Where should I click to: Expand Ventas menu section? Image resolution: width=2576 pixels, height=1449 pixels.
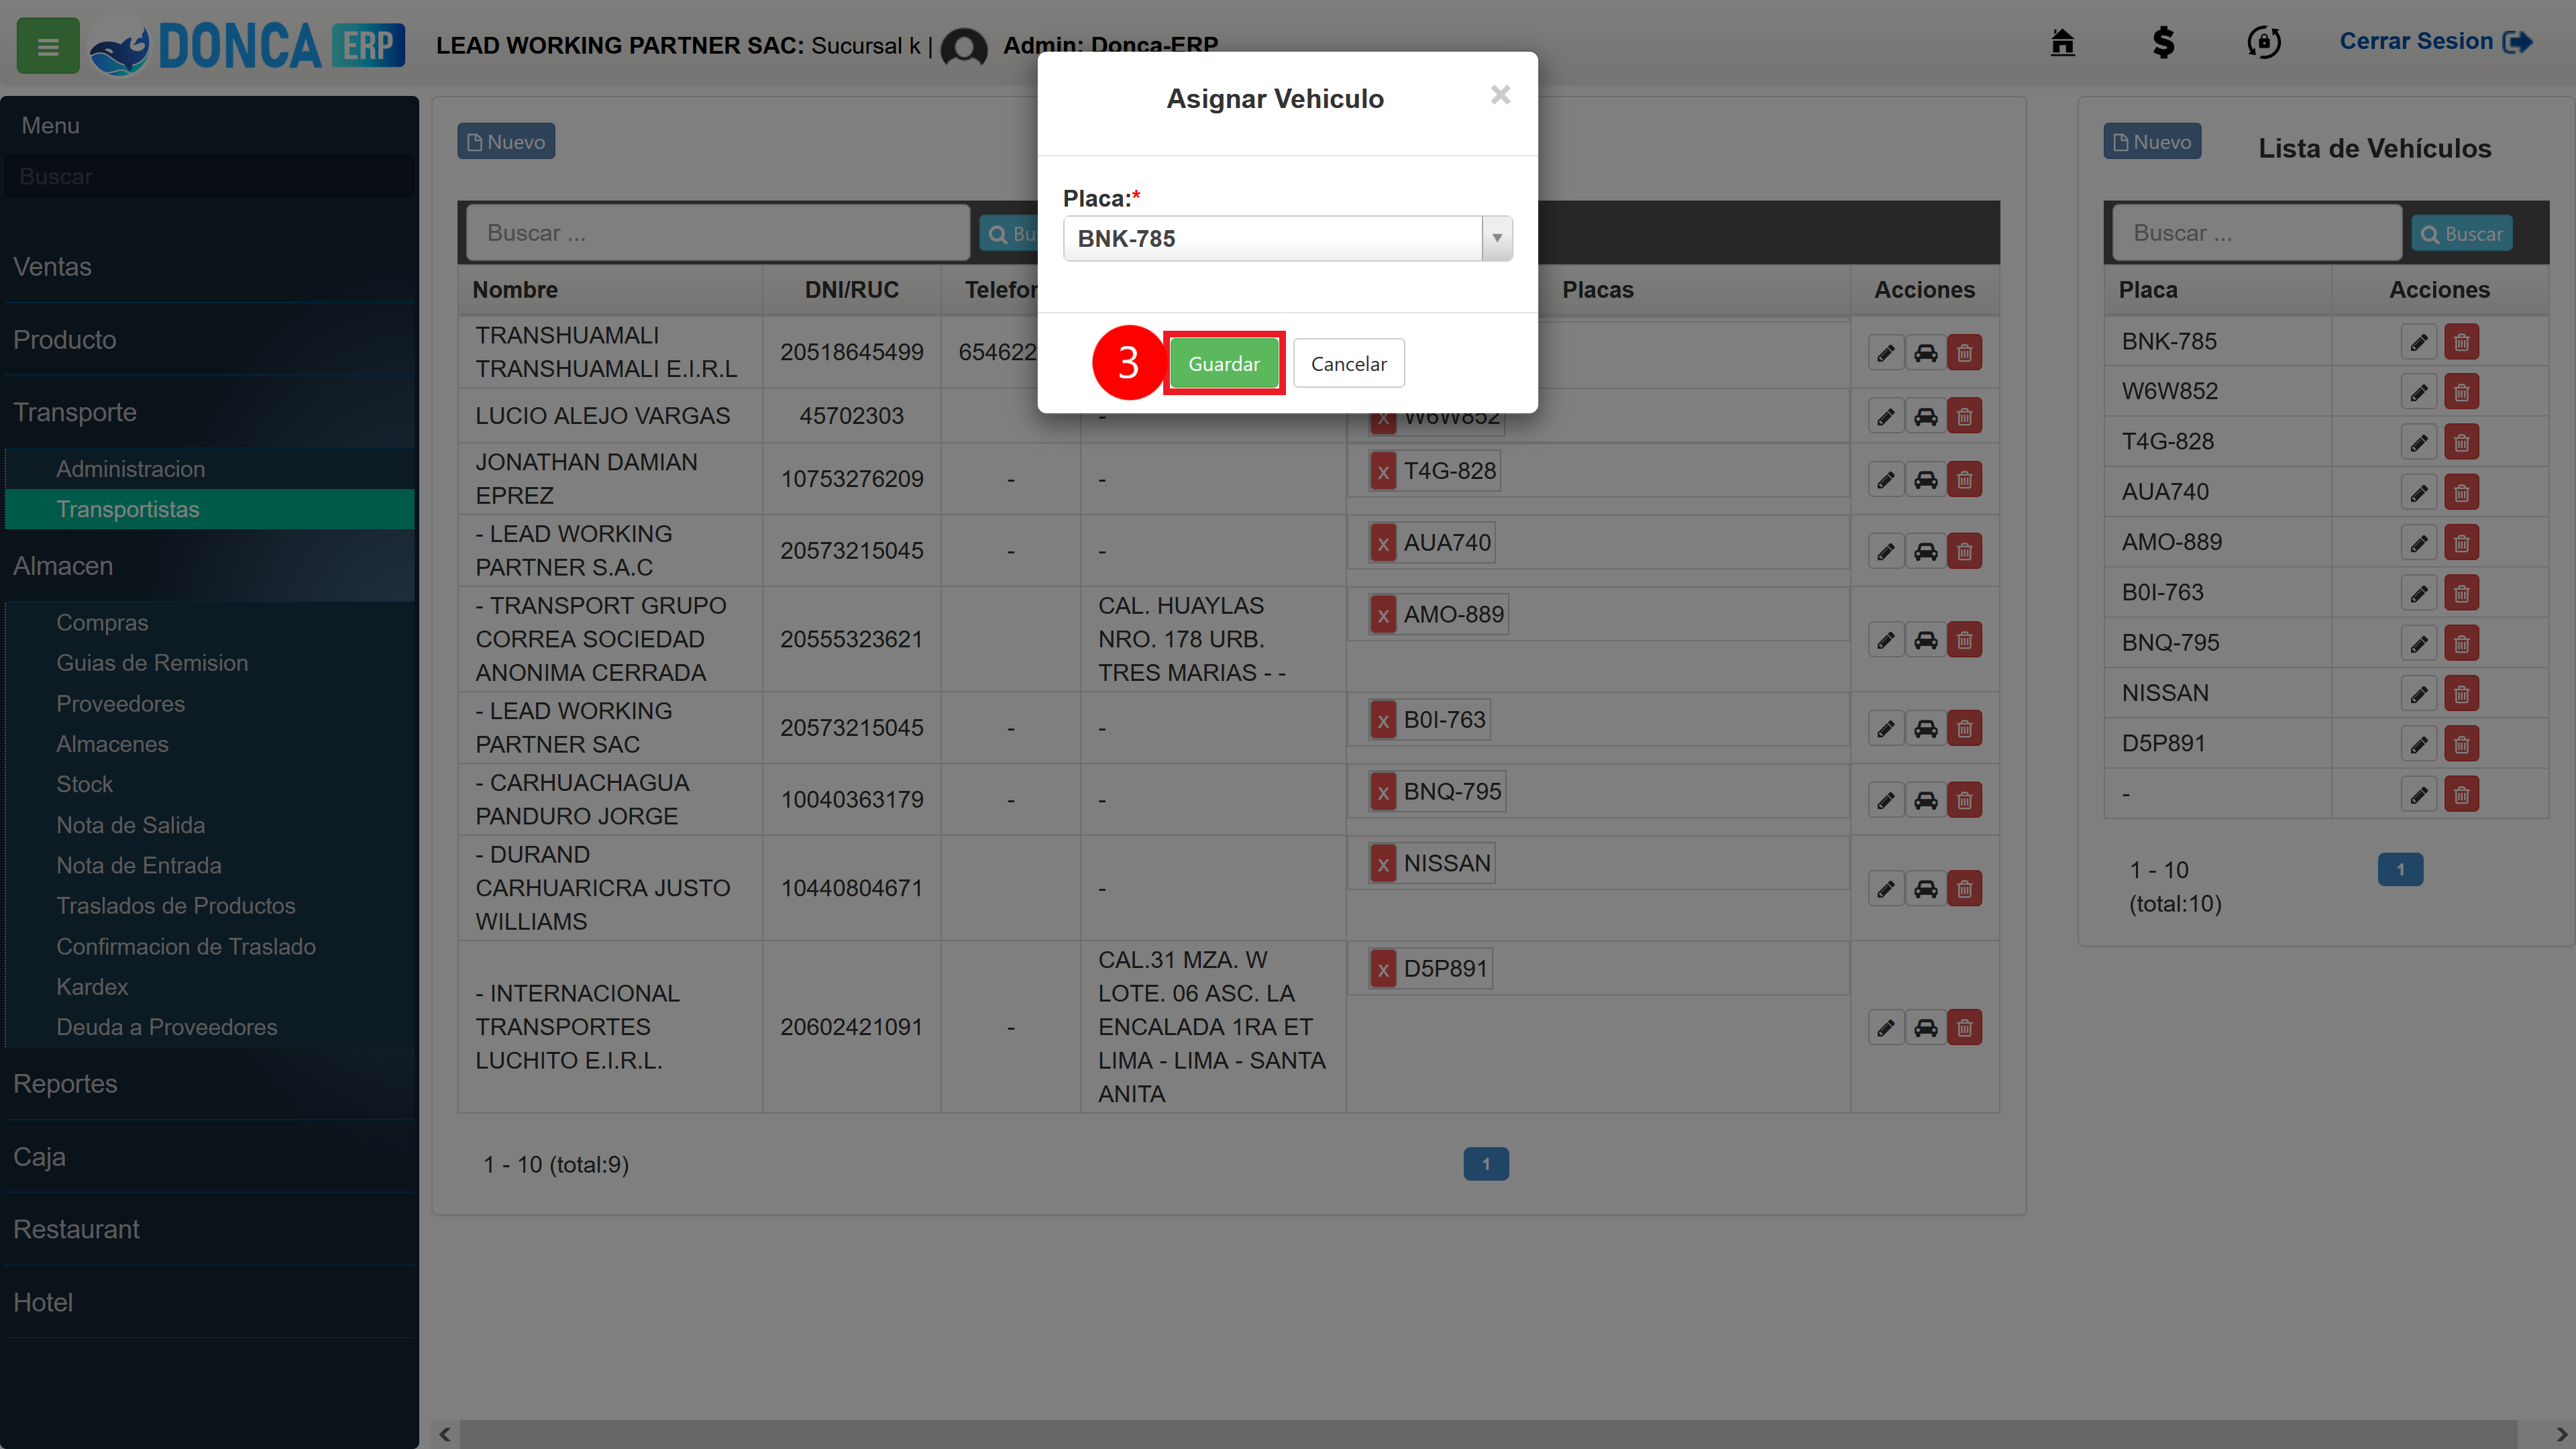pos(209,266)
